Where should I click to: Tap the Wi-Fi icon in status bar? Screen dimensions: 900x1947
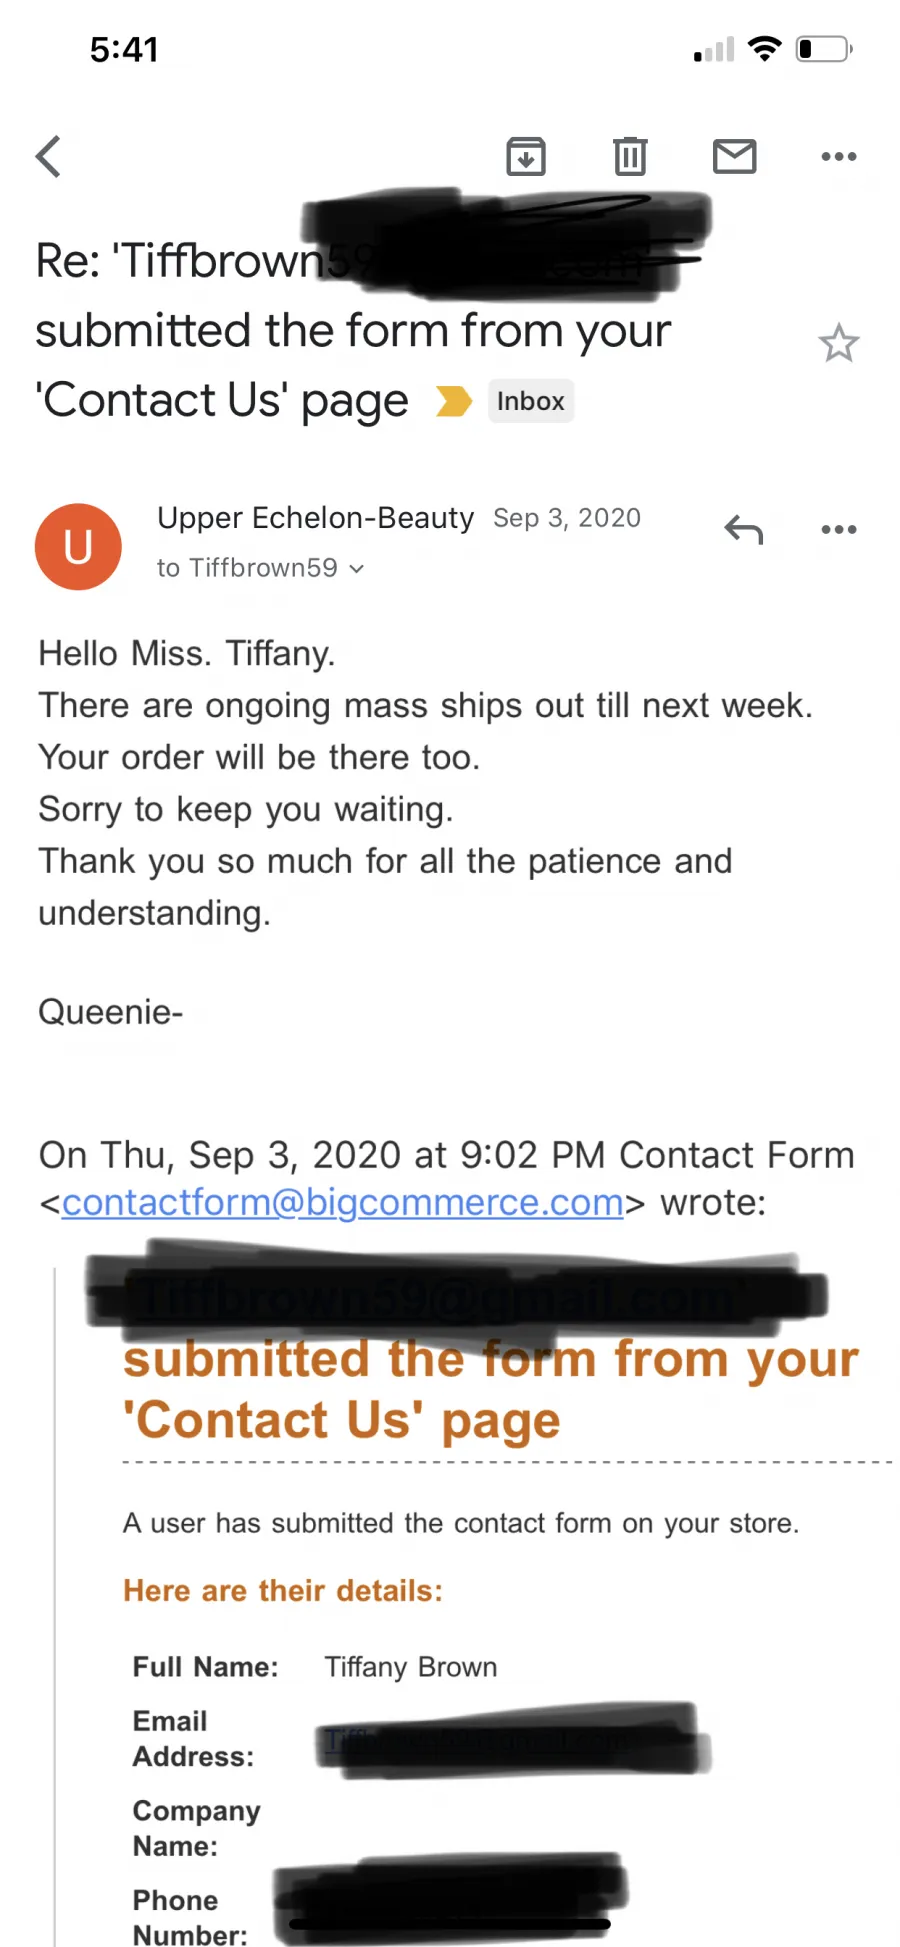click(x=764, y=48)
